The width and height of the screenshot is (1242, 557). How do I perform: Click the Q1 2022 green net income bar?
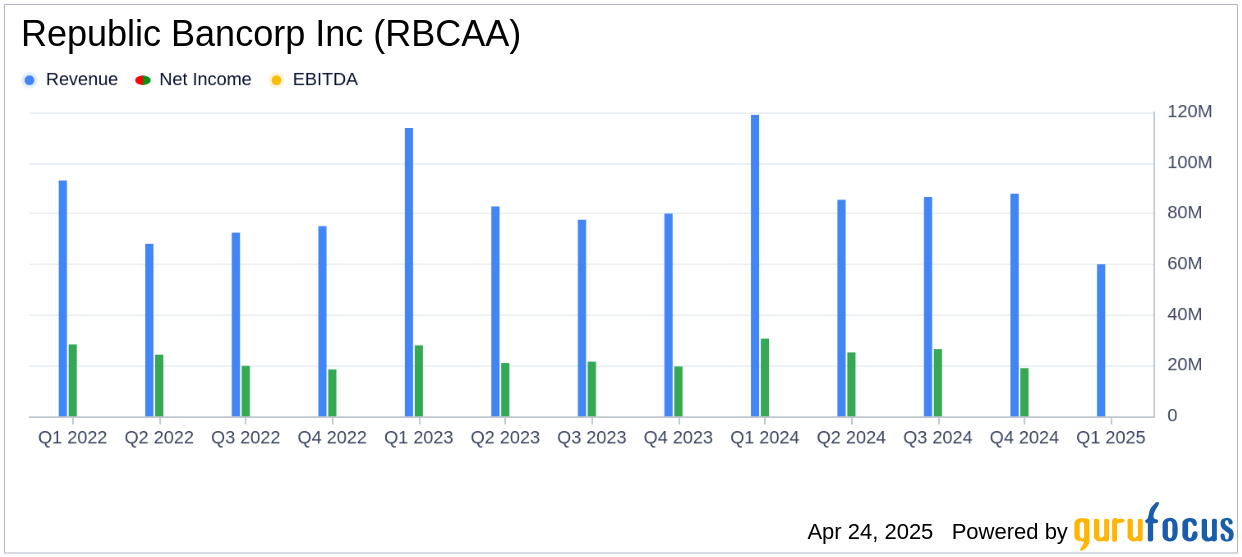tap(73, 380)
